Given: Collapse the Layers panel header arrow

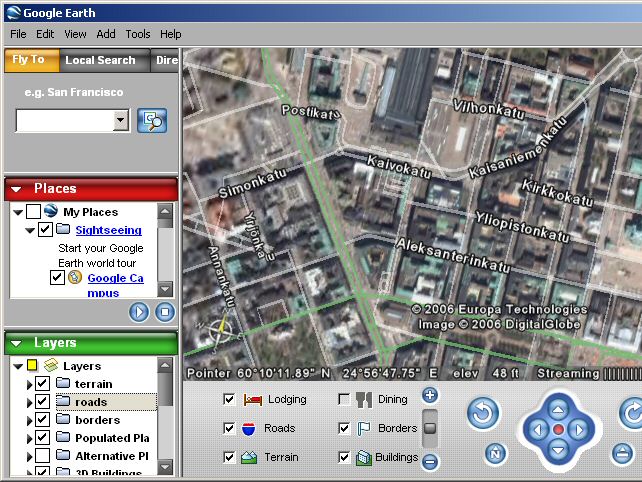Looking at the screenshot, I should 16,343.
